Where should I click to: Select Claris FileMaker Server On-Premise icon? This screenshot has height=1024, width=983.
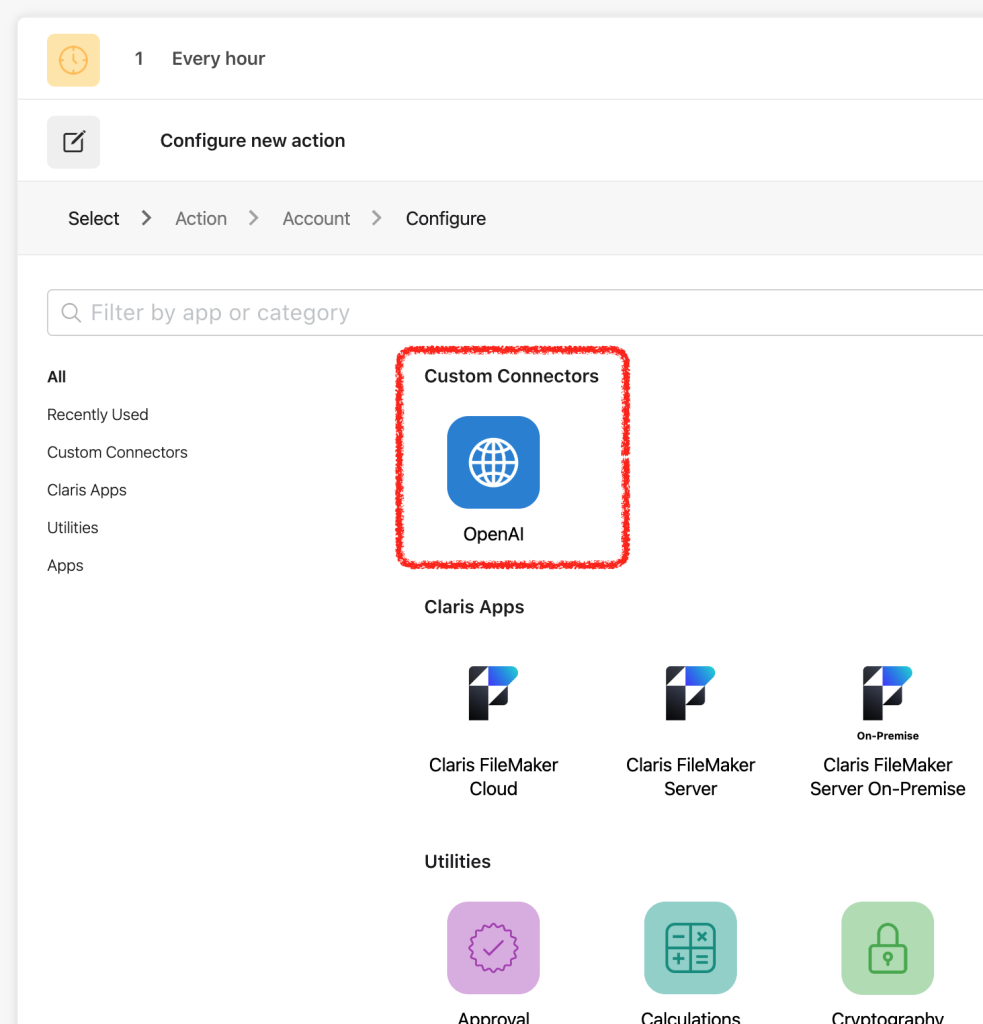tap(887, 693)
